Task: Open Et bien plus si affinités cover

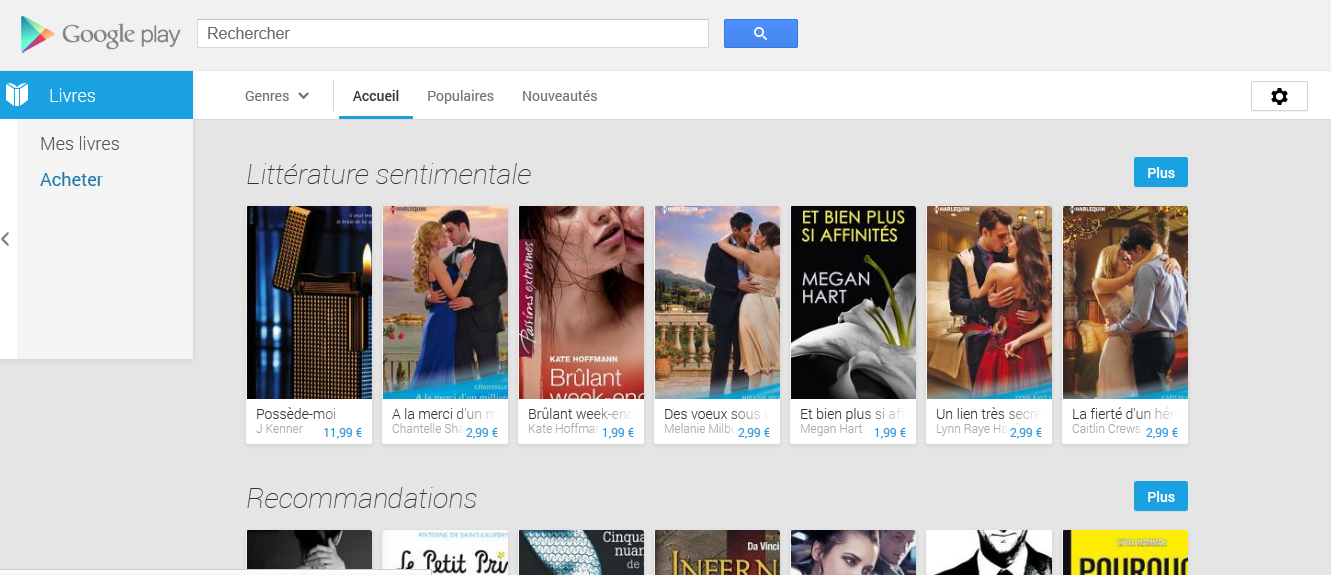Action: [x=853, y=302]
